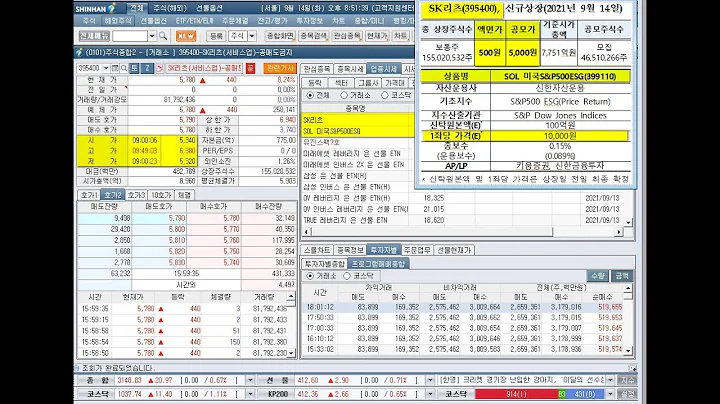Switch to the 체결 tab

184,195
